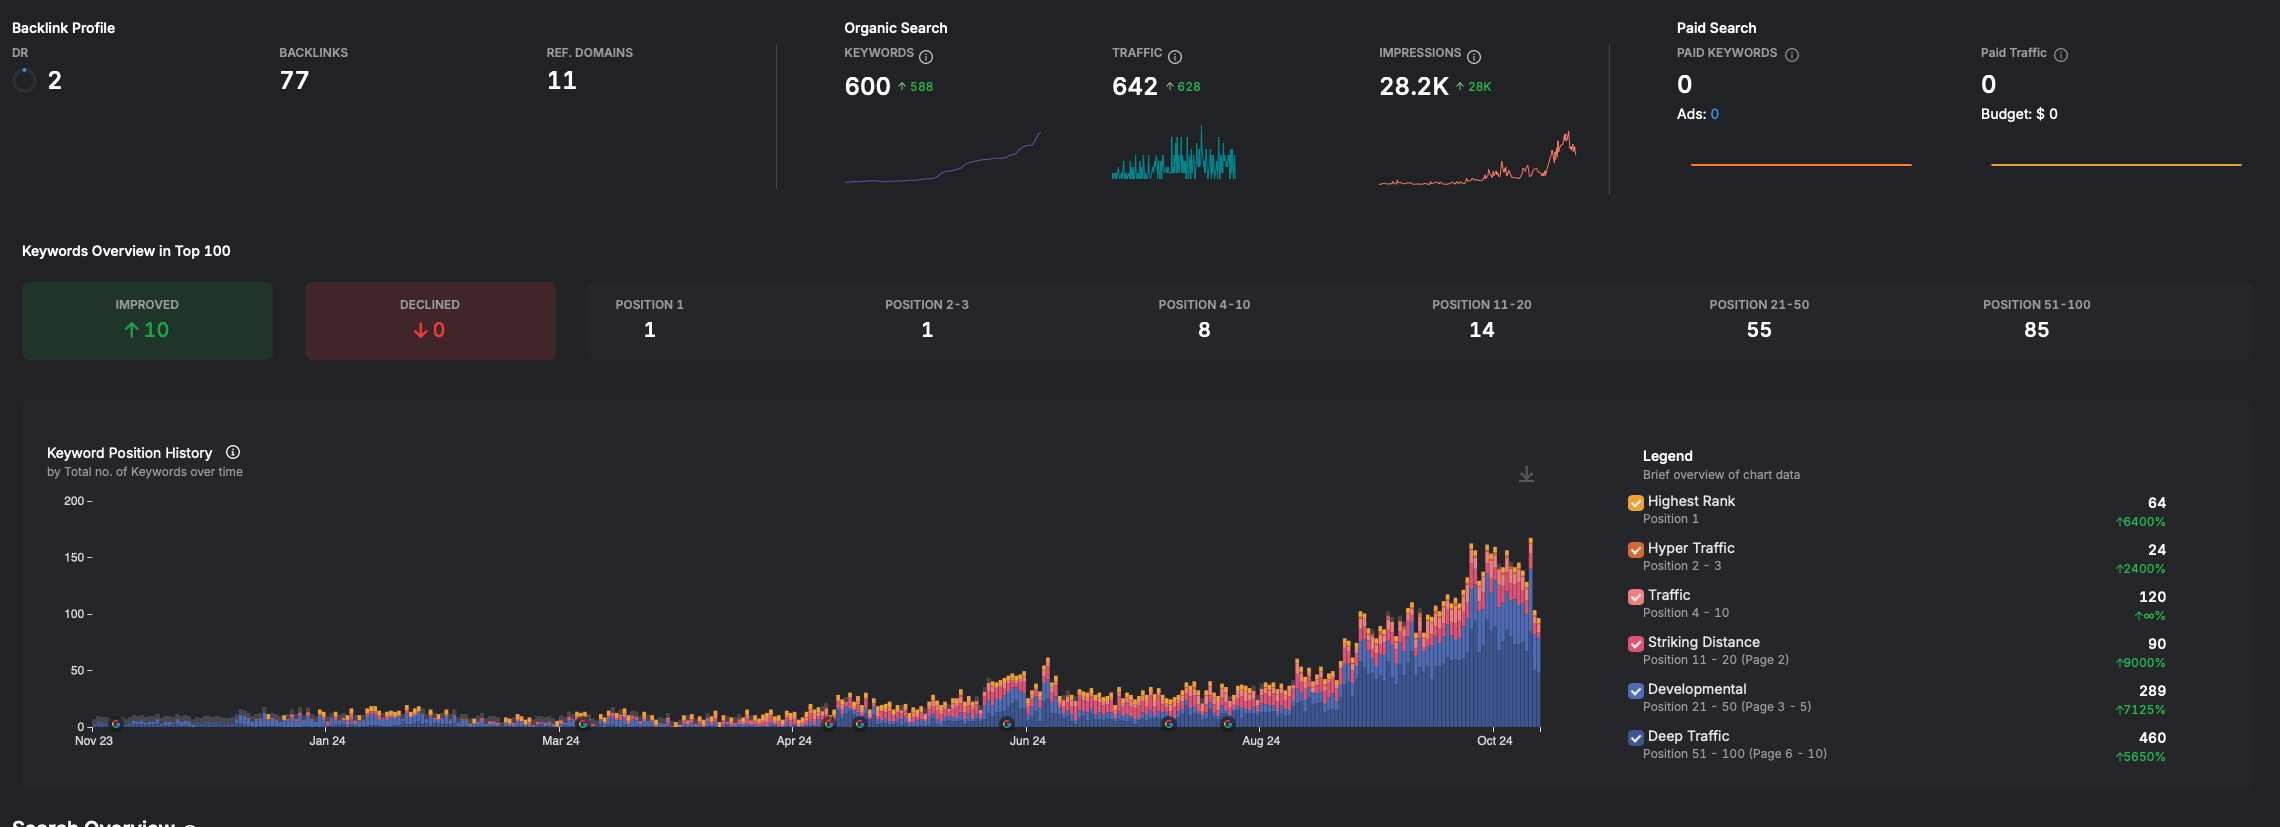Download the keyword position chart
This screenshot has height=827, width=2280.
coord(1526,474)
